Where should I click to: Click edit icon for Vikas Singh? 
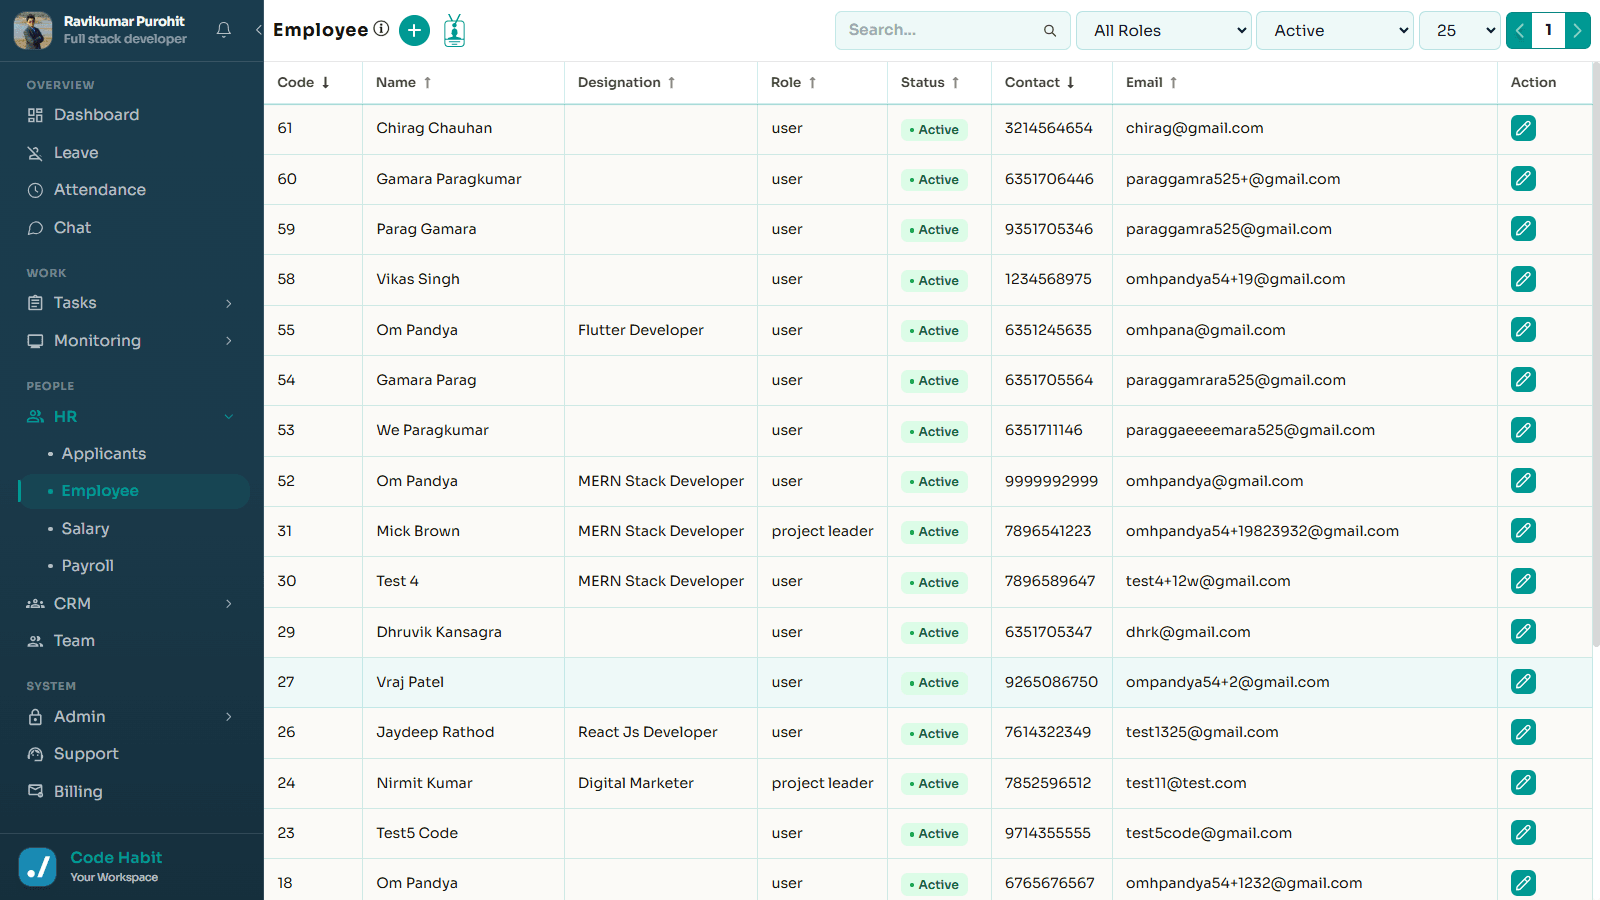[x=1523, y=279]
